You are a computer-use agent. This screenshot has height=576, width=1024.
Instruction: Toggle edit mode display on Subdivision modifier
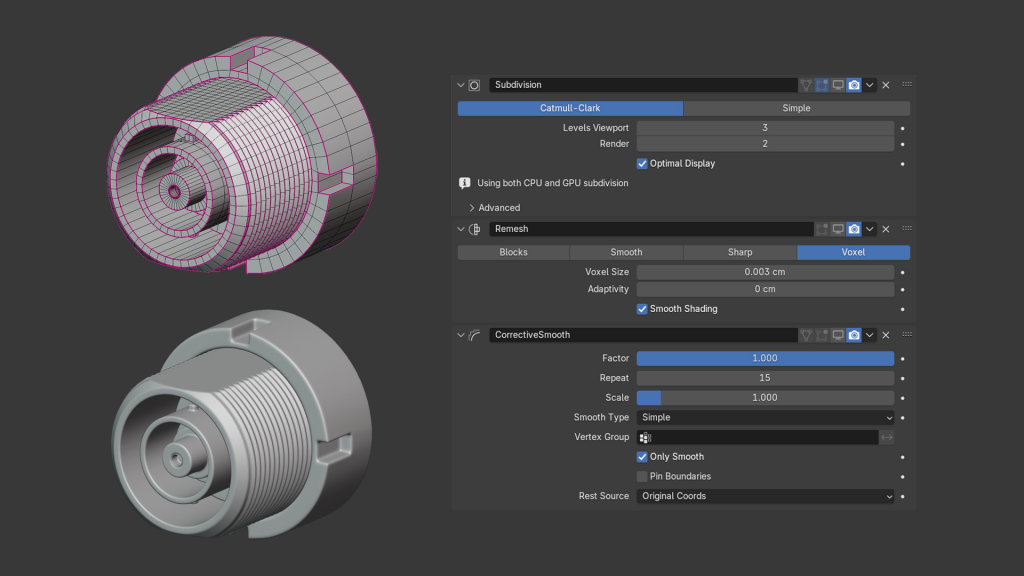coord(822,85)
